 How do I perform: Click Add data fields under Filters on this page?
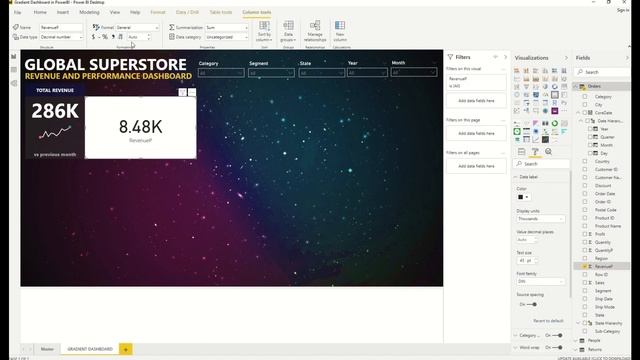click(476, 133)
